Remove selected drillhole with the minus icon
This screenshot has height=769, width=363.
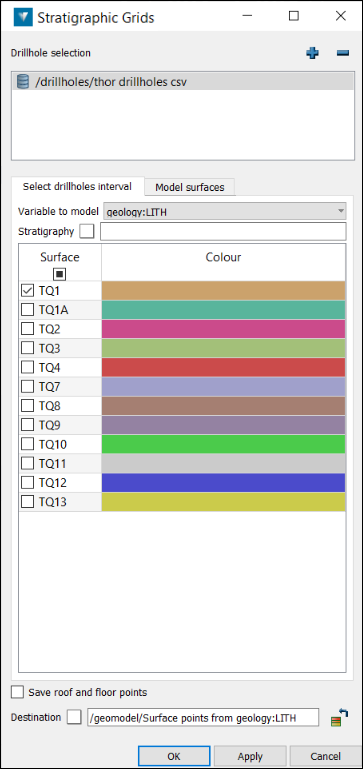tap(343, 53)
